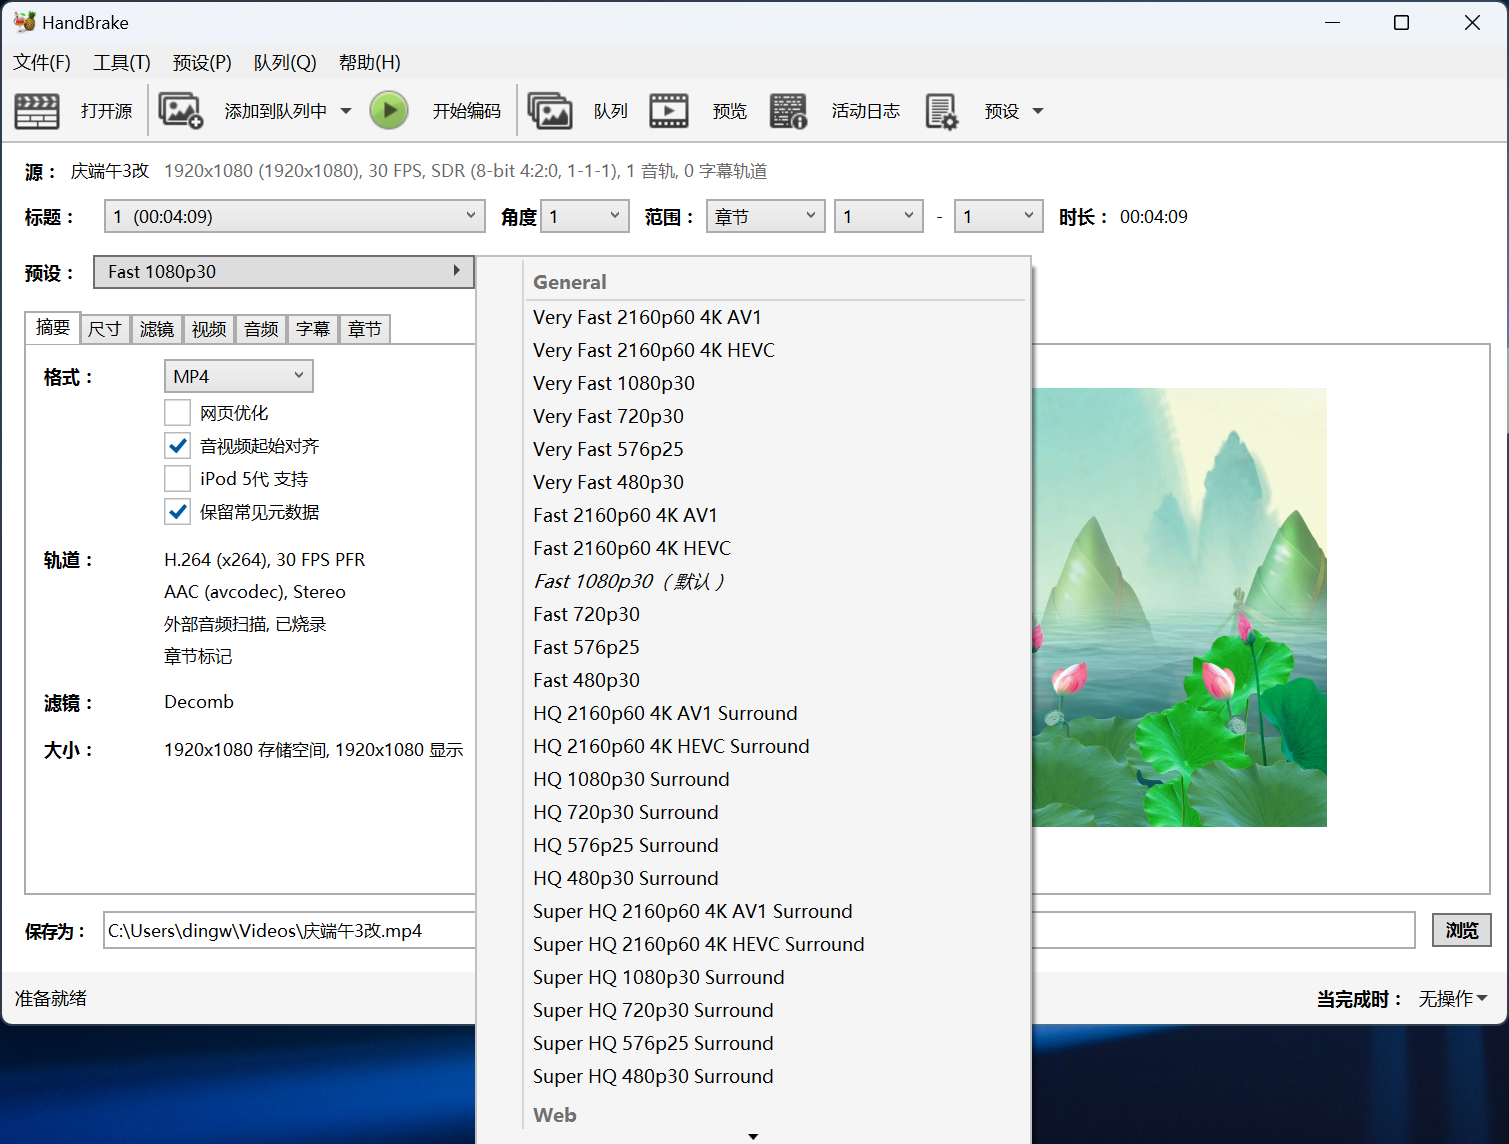This screenshot has width=1509, height=1144.
Task: Click the scroll-down arrow below the preset list
Action: click(x=753, y=1136)
